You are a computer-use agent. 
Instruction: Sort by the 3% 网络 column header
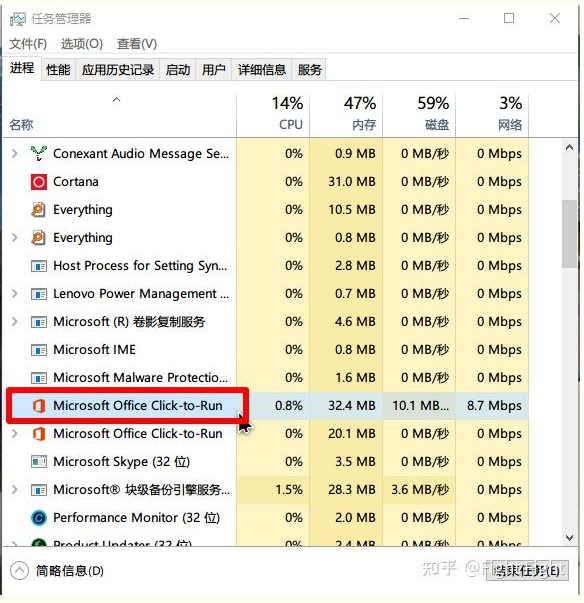[x=492, y=115]
